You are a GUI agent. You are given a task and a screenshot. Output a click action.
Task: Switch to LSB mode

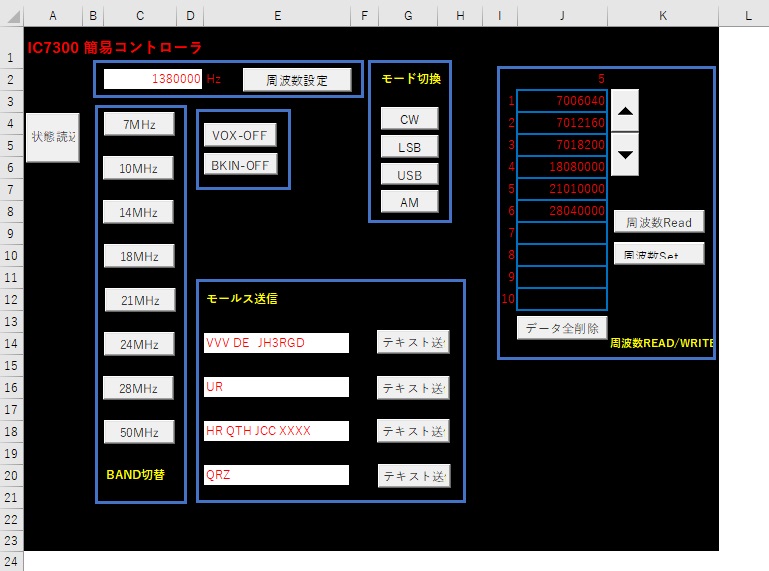coord(409,147)
